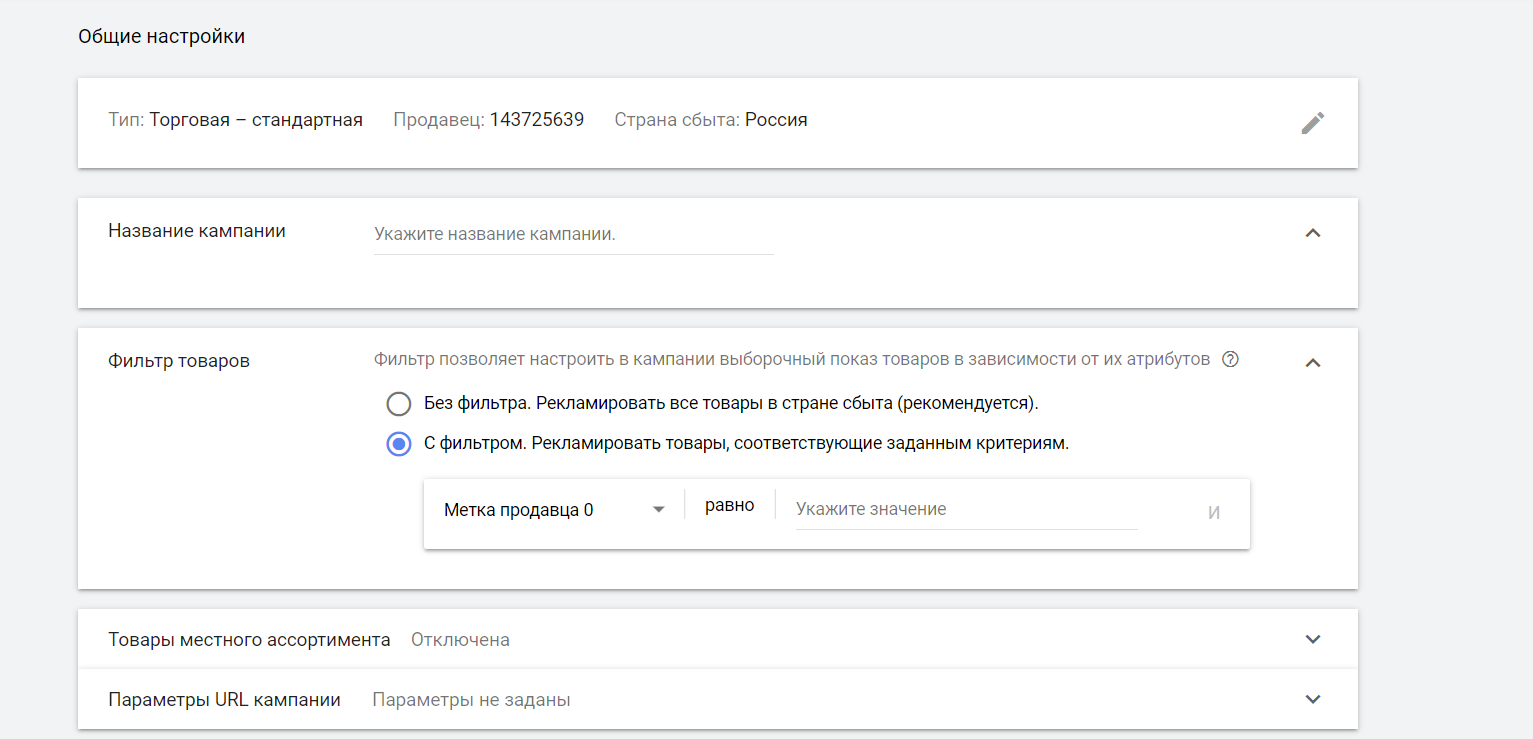Image resolution: width=1533 pixels, height=739 pixels.
Task: Click the campaign name input field
Action: coord(573,235)
